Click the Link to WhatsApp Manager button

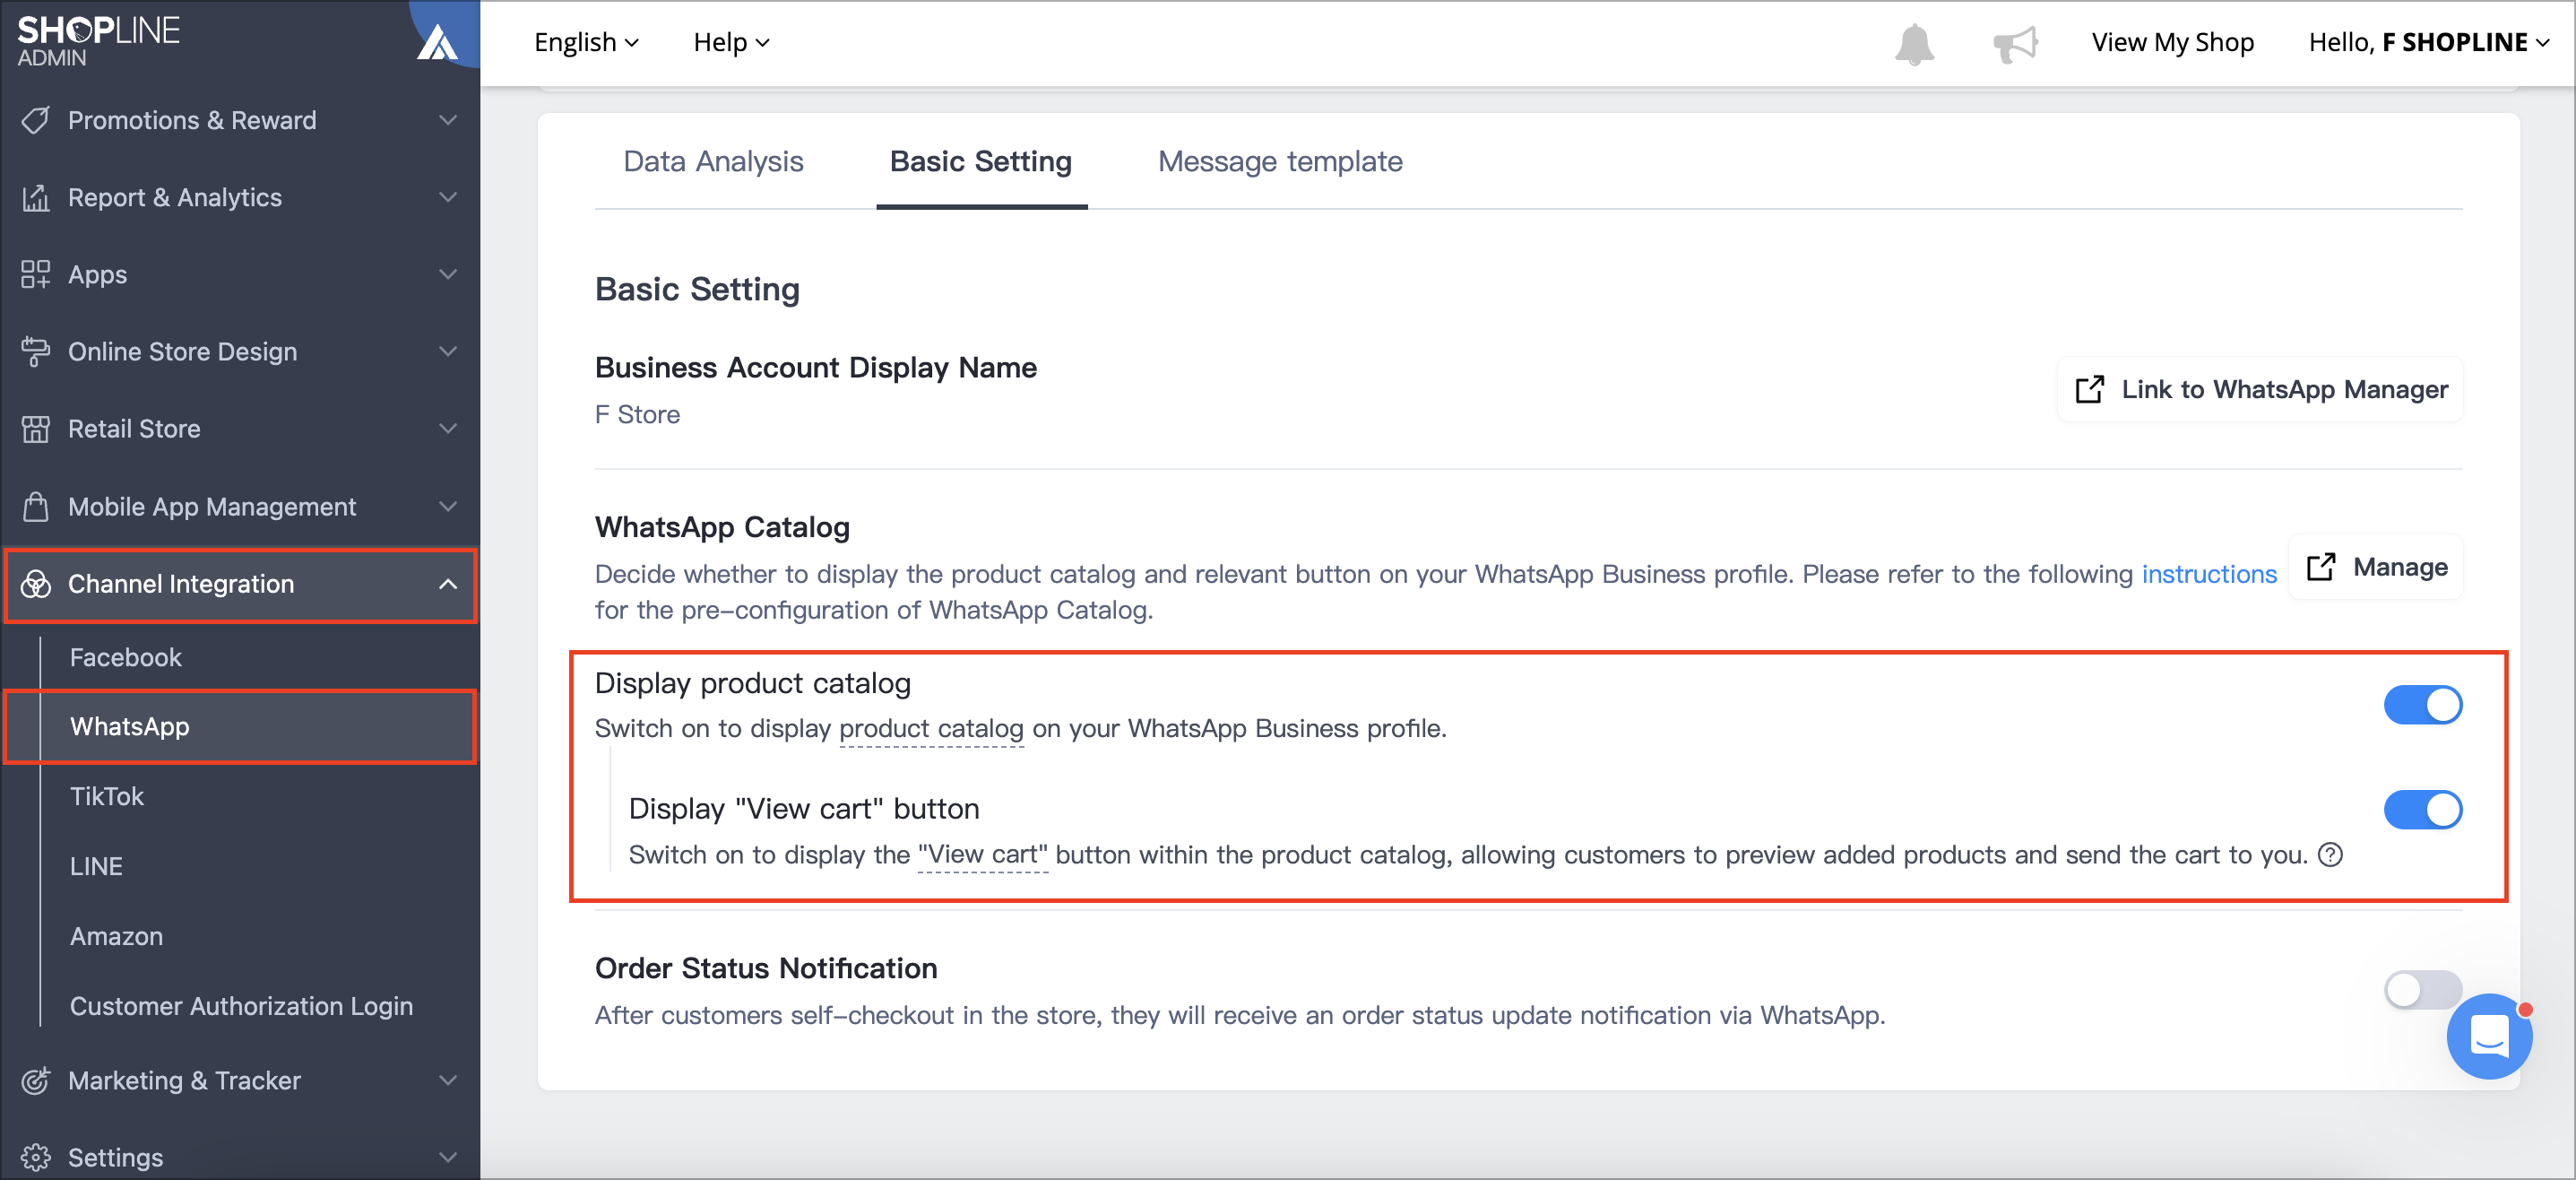[2260, 389]
